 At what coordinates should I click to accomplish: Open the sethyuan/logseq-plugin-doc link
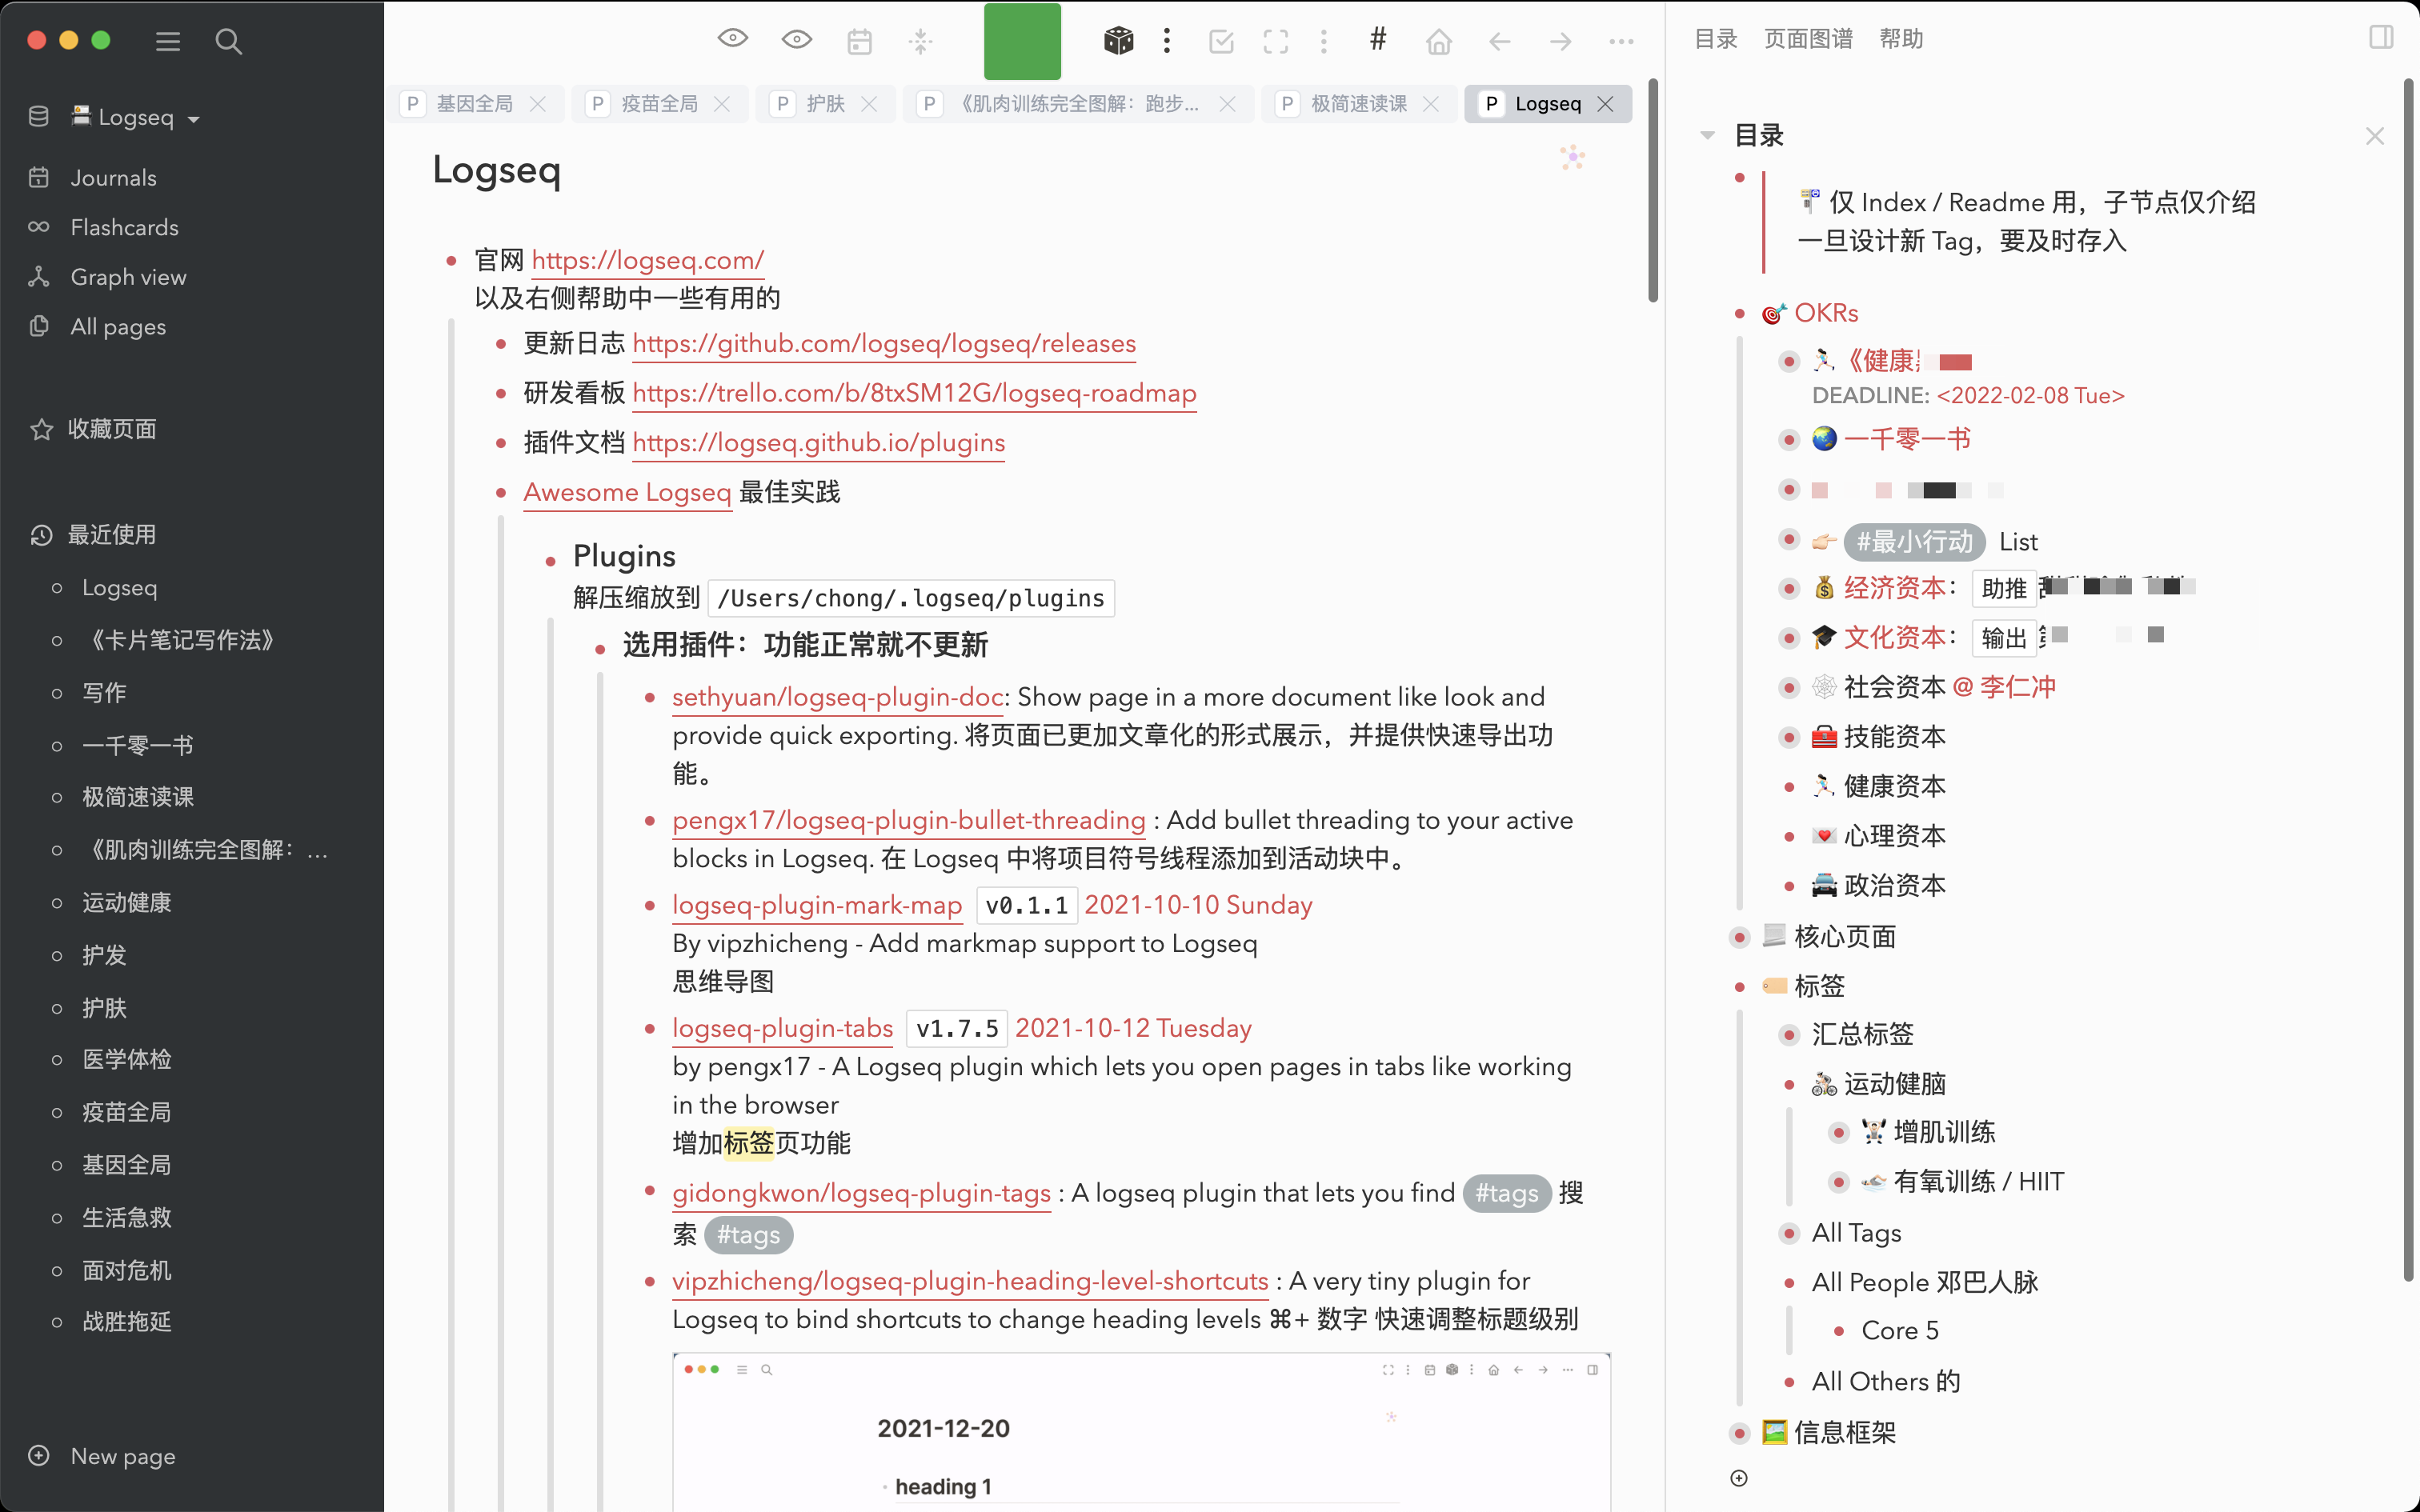[x=838, y=697]
